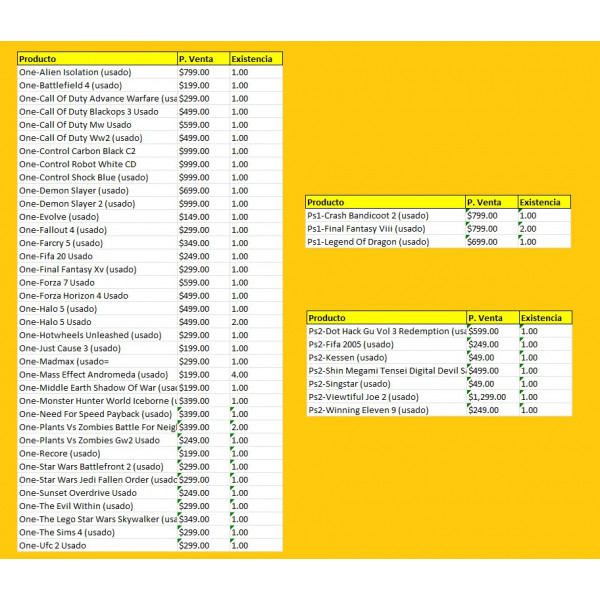Click Ps1-Final Fantasy Viii (usado)
This screenshot has height=600, width=600.
[385, 229]
